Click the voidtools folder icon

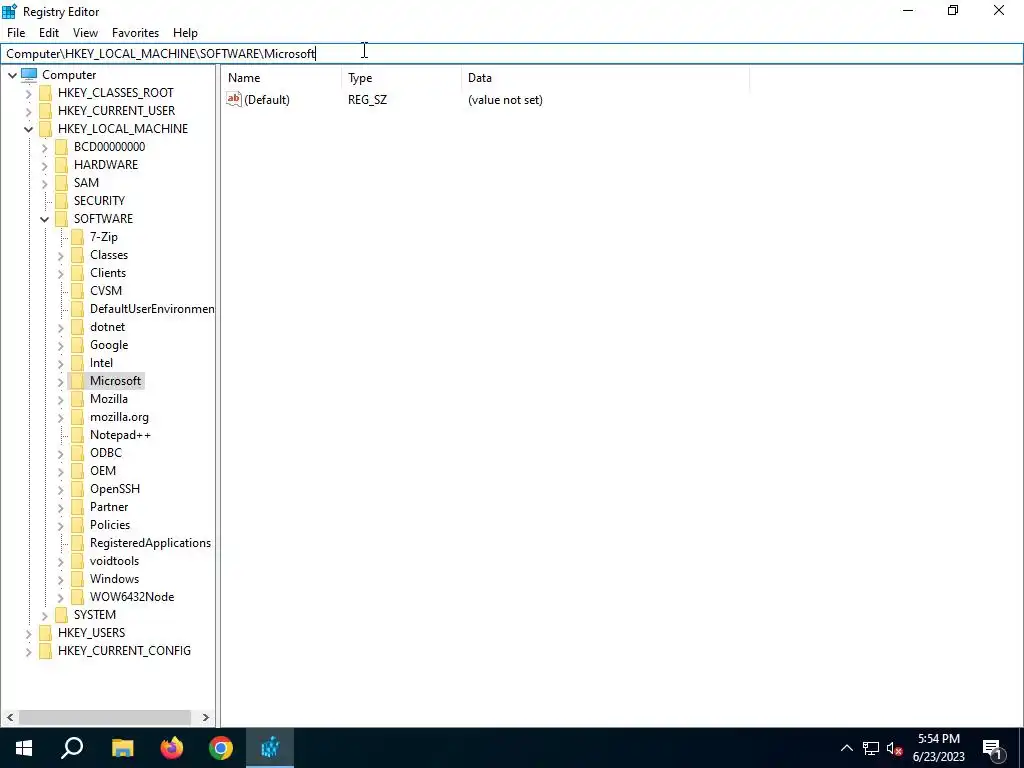78,561
